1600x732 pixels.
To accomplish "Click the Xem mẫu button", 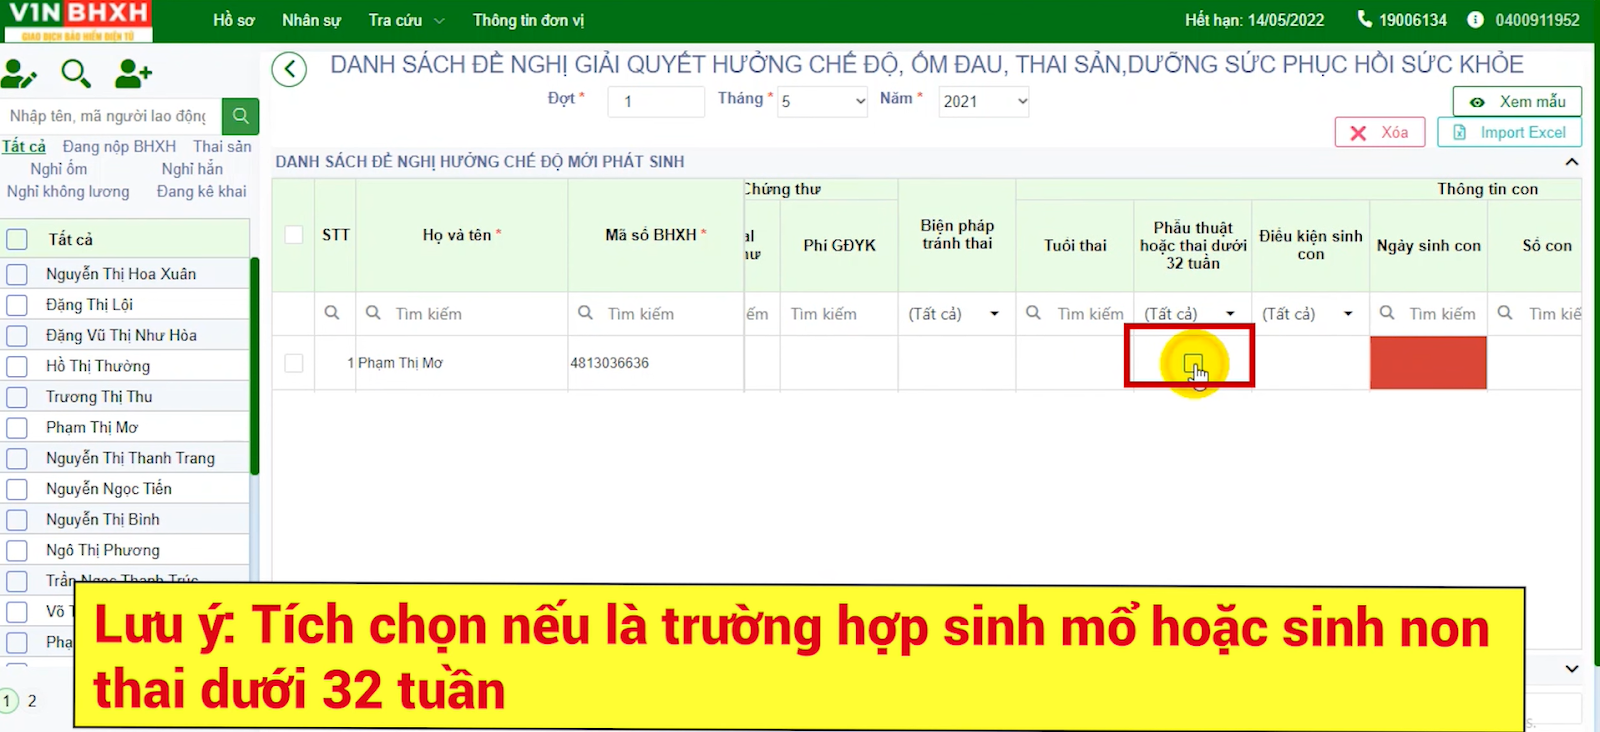I will click(x=1517, y=101).
